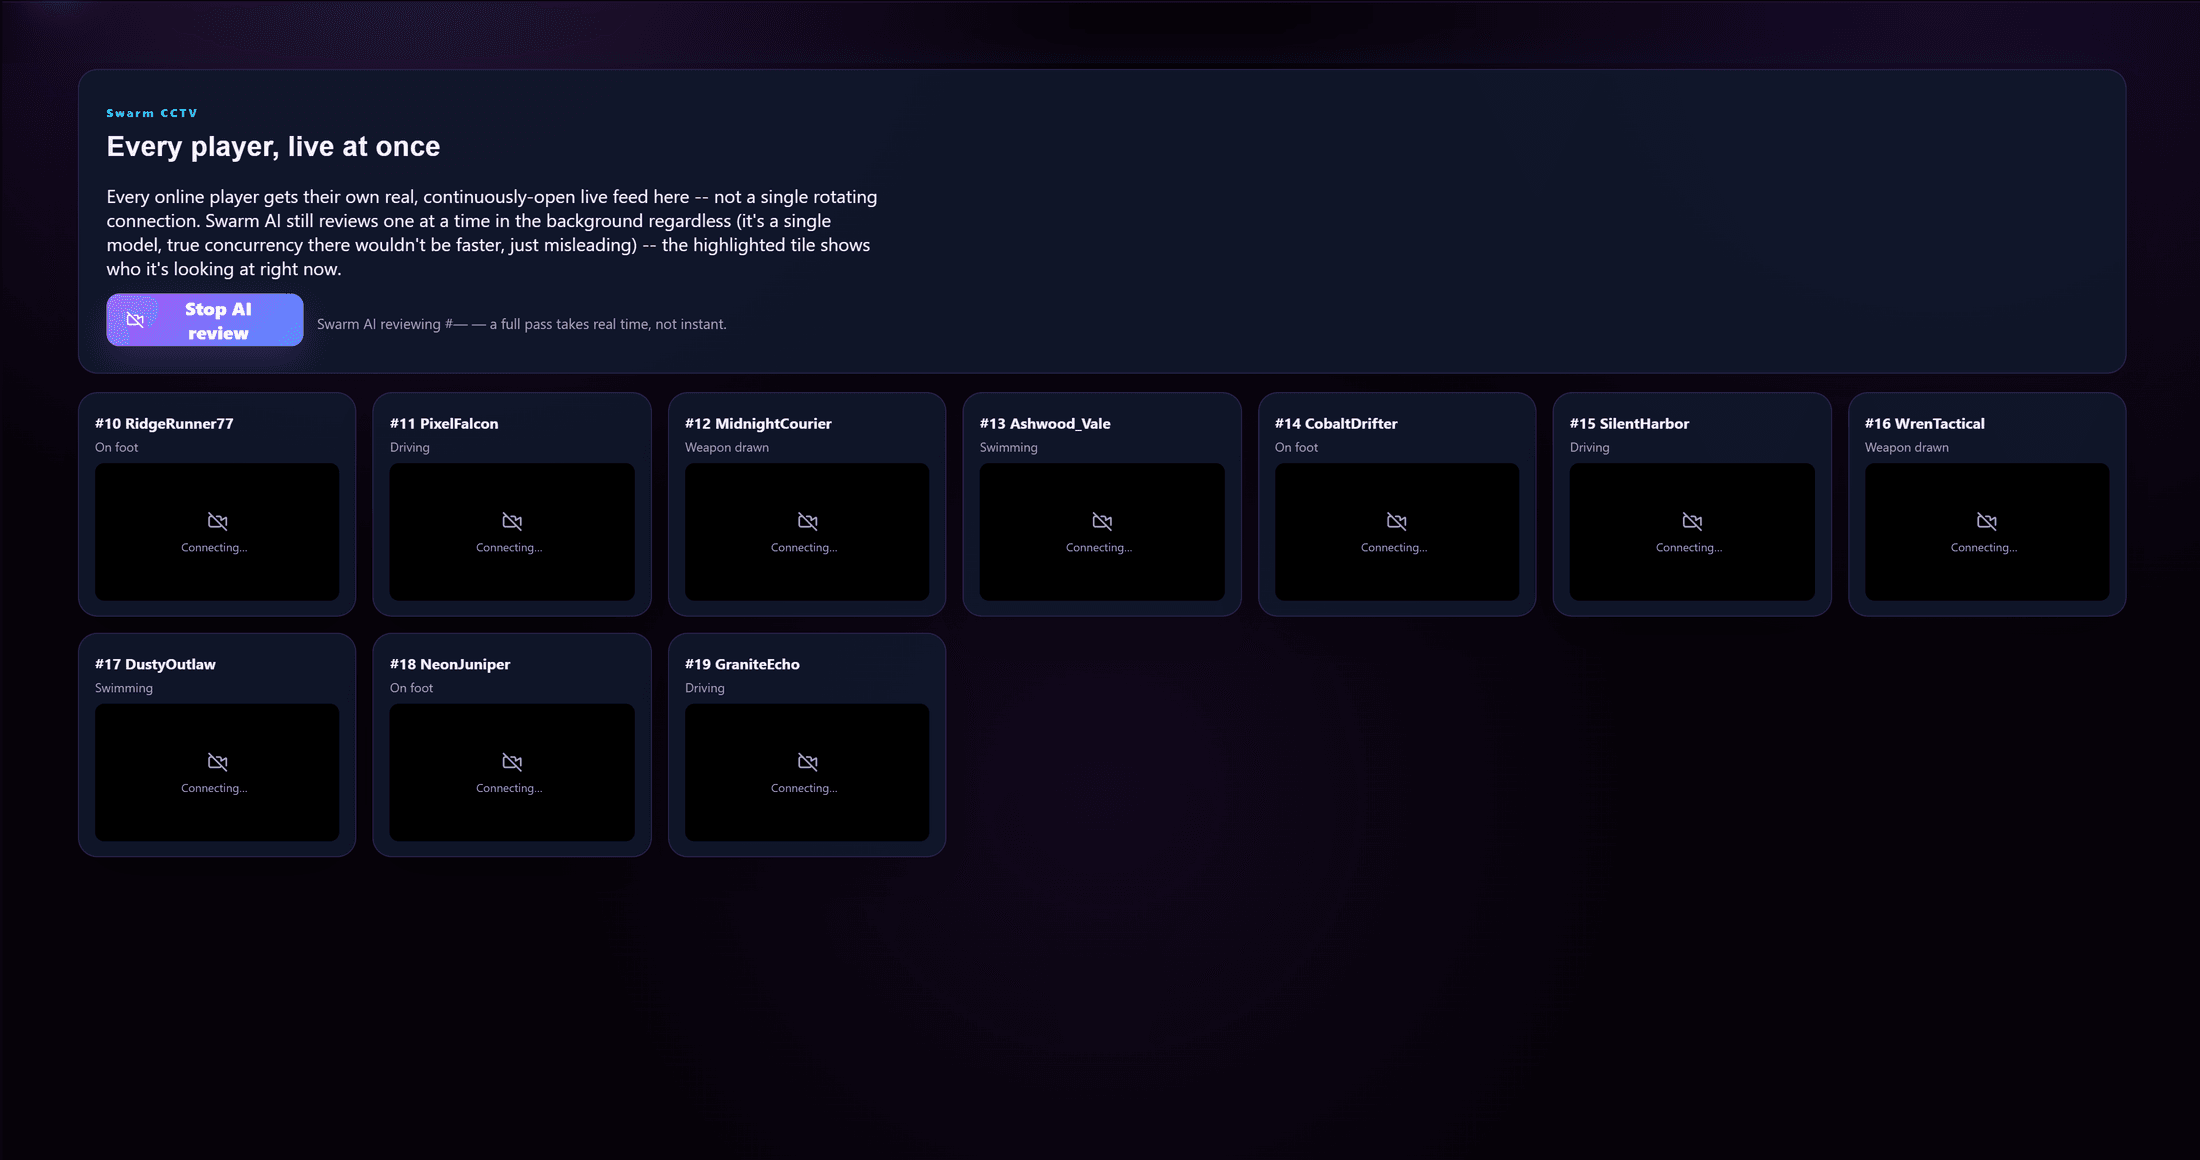Click Weapon drawn status under MidnightCourier
This screenshot has width=2200, height=1160.
(x=727, y=448)
